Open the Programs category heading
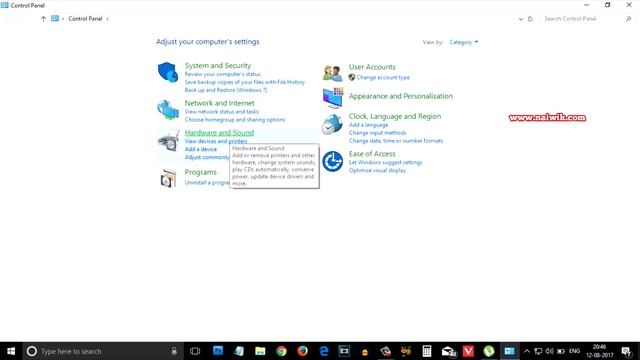The width and height of the screenshot is (640, 360). (x=200, y=172)
